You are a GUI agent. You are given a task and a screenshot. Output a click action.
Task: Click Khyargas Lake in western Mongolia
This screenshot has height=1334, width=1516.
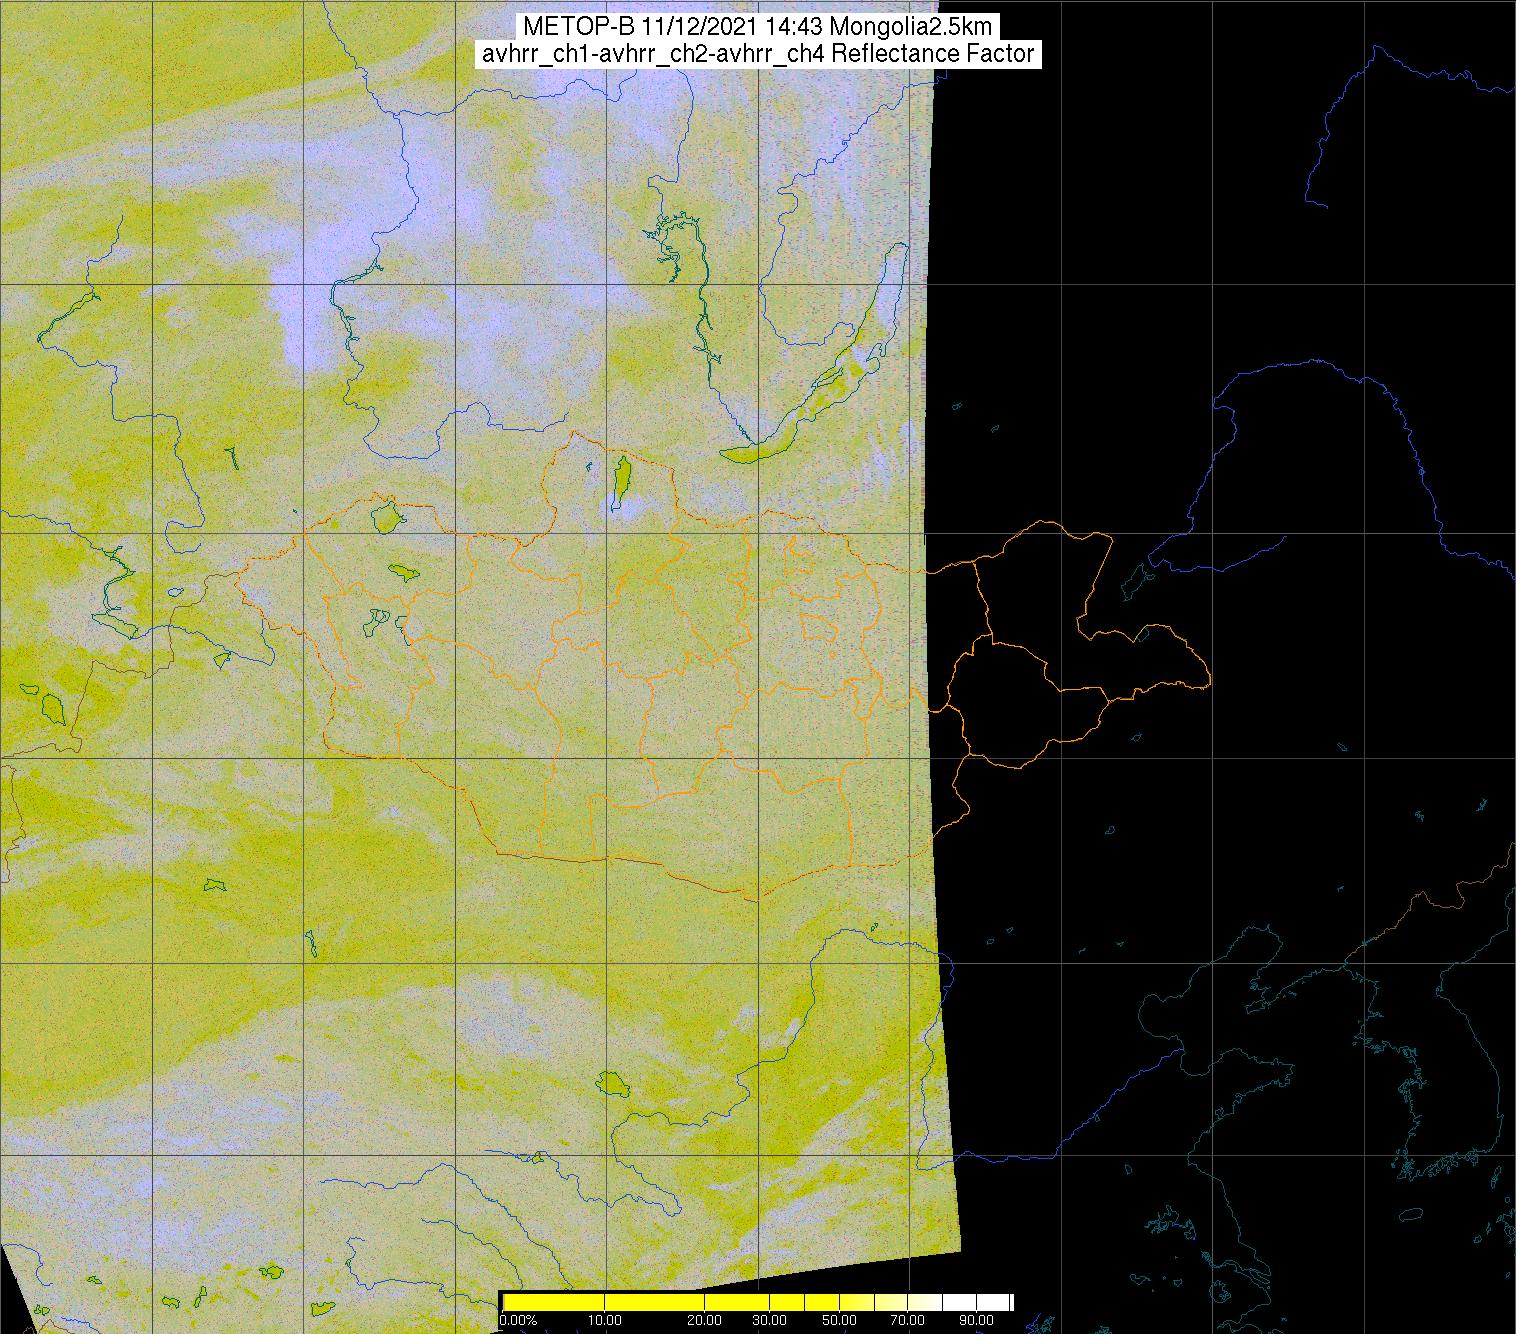406,572
